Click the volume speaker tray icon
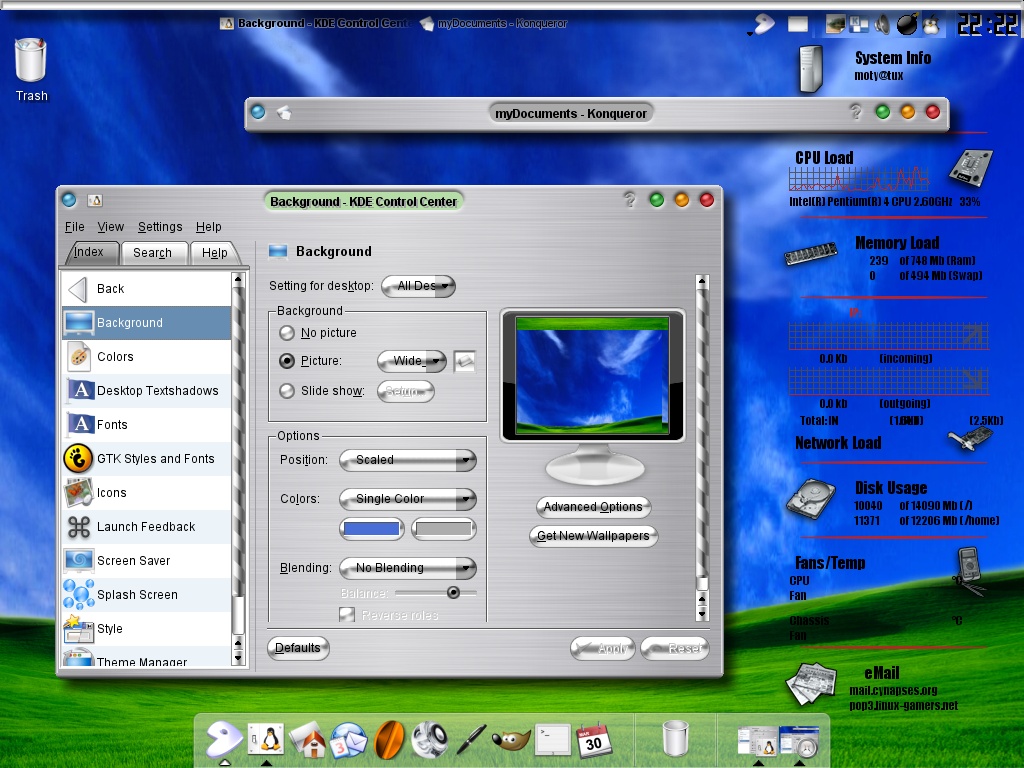The image size is (1024, 768). point(882,25)
